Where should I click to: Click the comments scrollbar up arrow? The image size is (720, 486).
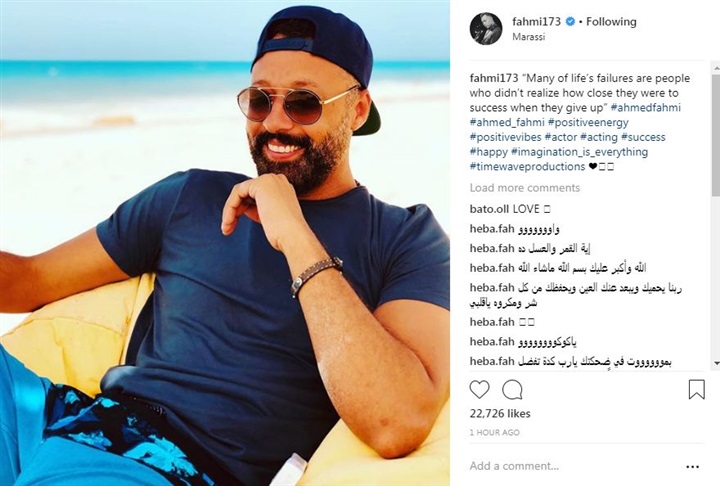716,68
